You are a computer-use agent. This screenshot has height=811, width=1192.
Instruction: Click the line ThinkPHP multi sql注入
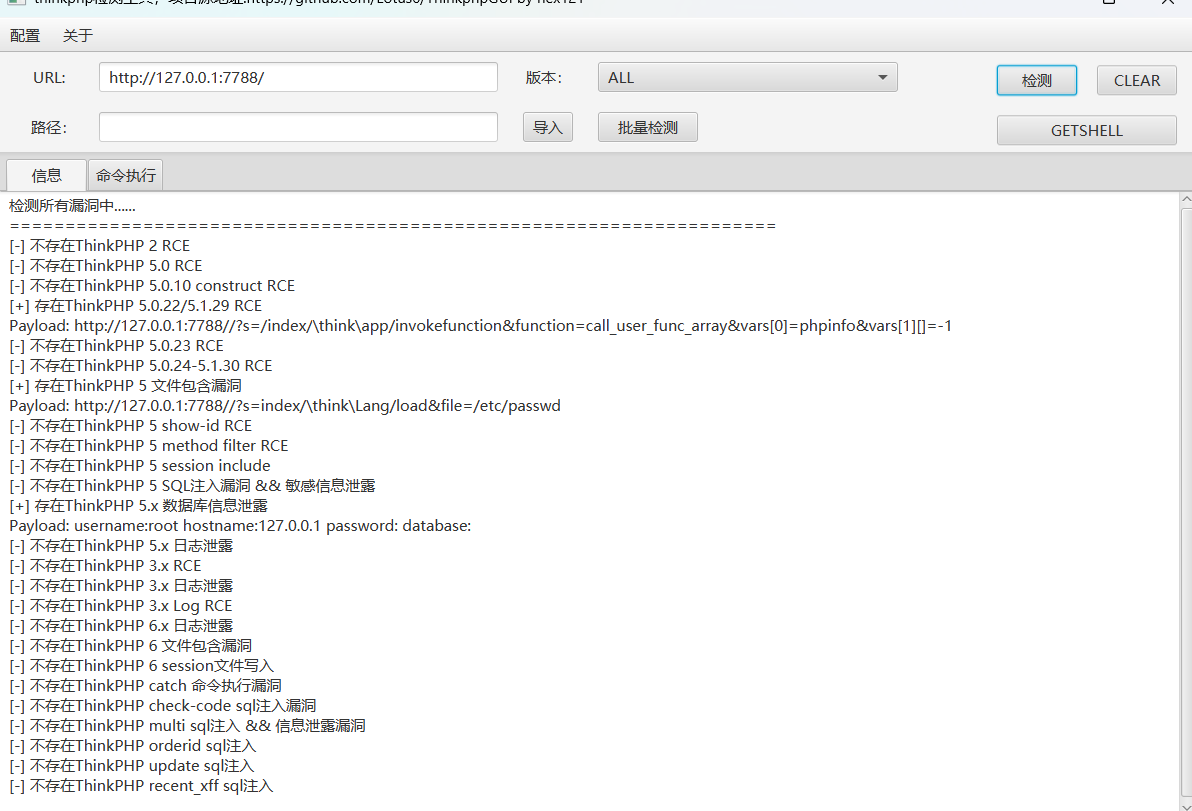coord(187,726)
